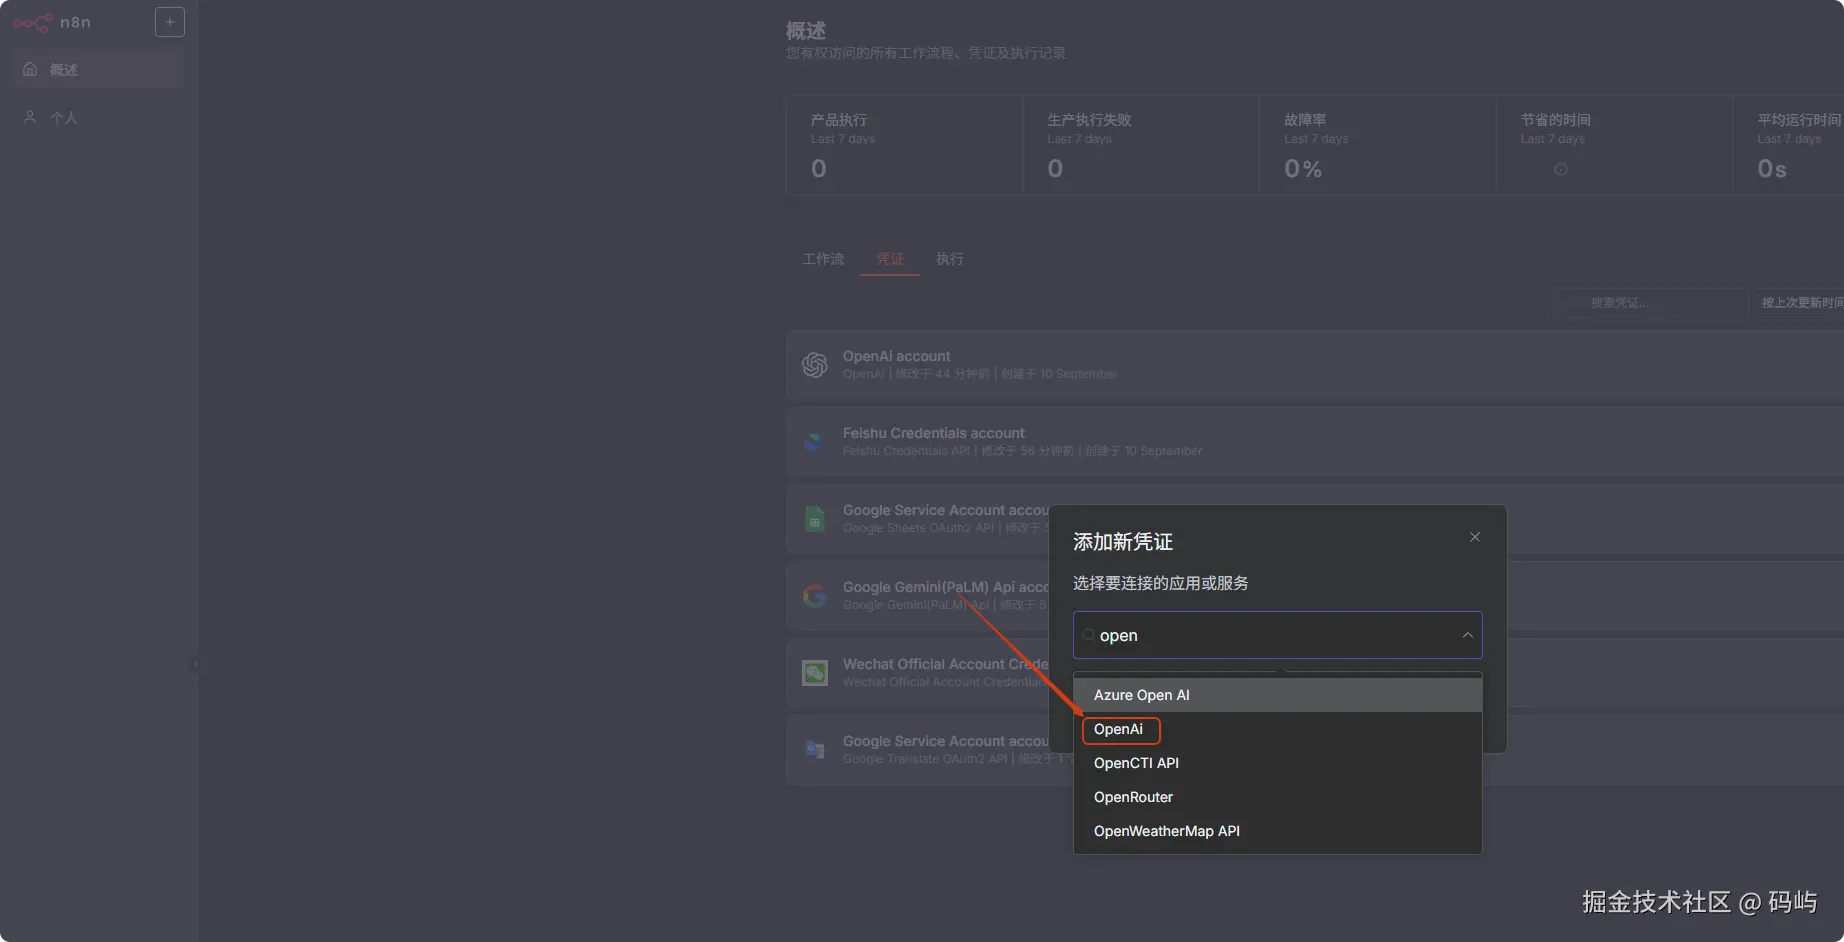This screenshot has height=942, width=1844.
Task: Select the 凭证 tab
Action: point(890,259)
